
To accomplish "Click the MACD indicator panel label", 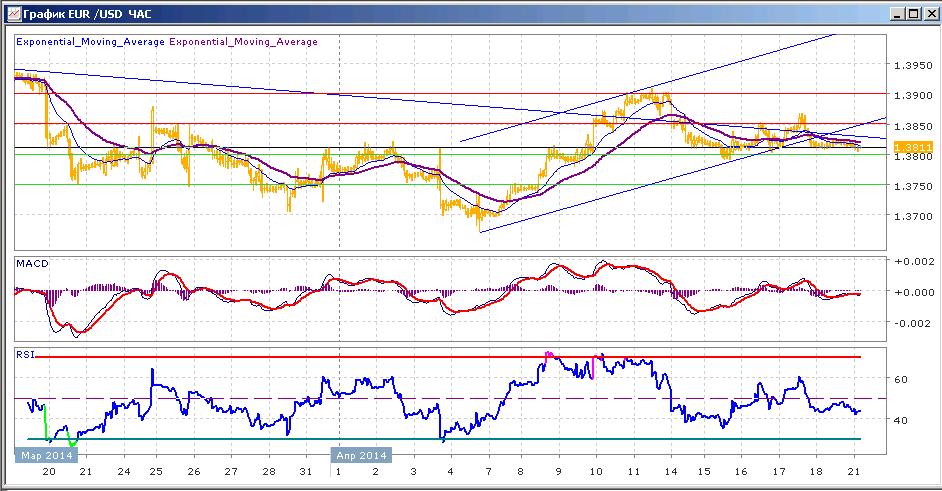I will [32, 264].
